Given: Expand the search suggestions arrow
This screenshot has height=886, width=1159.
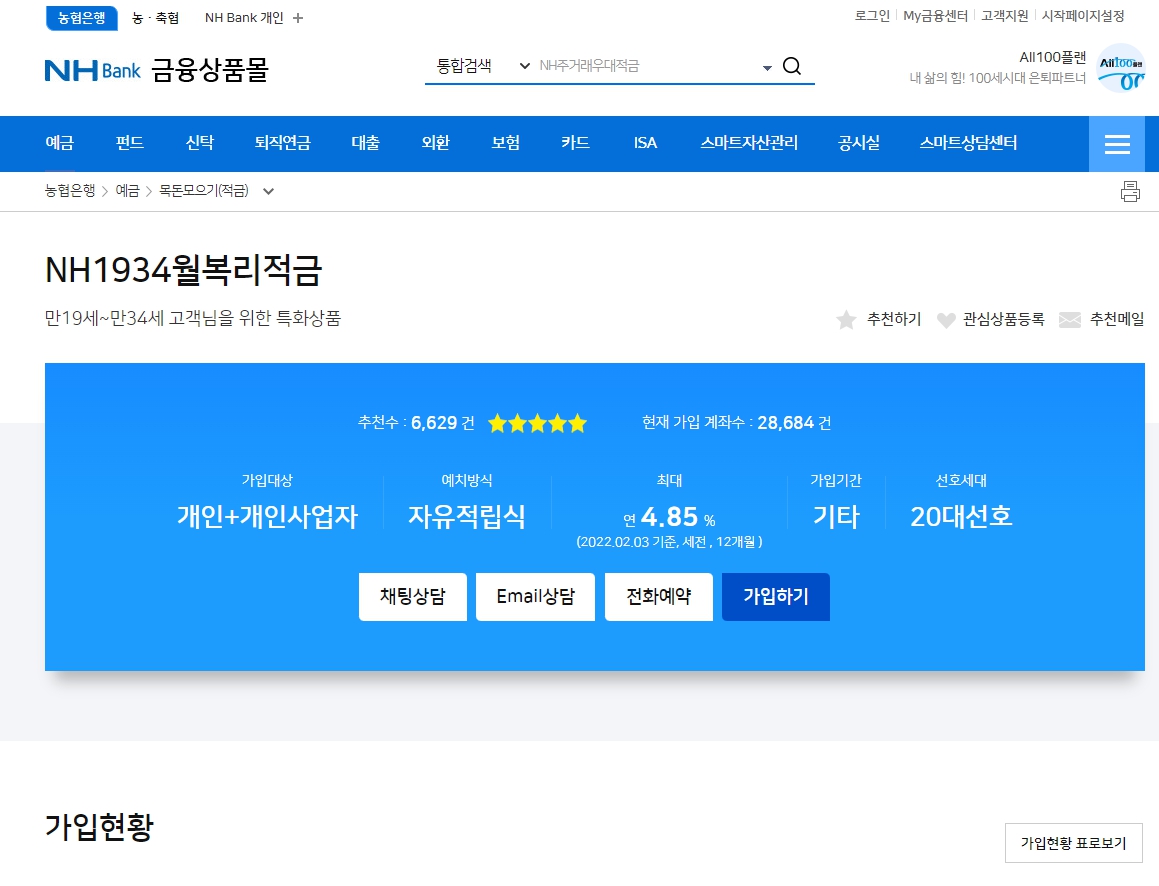Looking at the screenshot, I should pos(767,67).
